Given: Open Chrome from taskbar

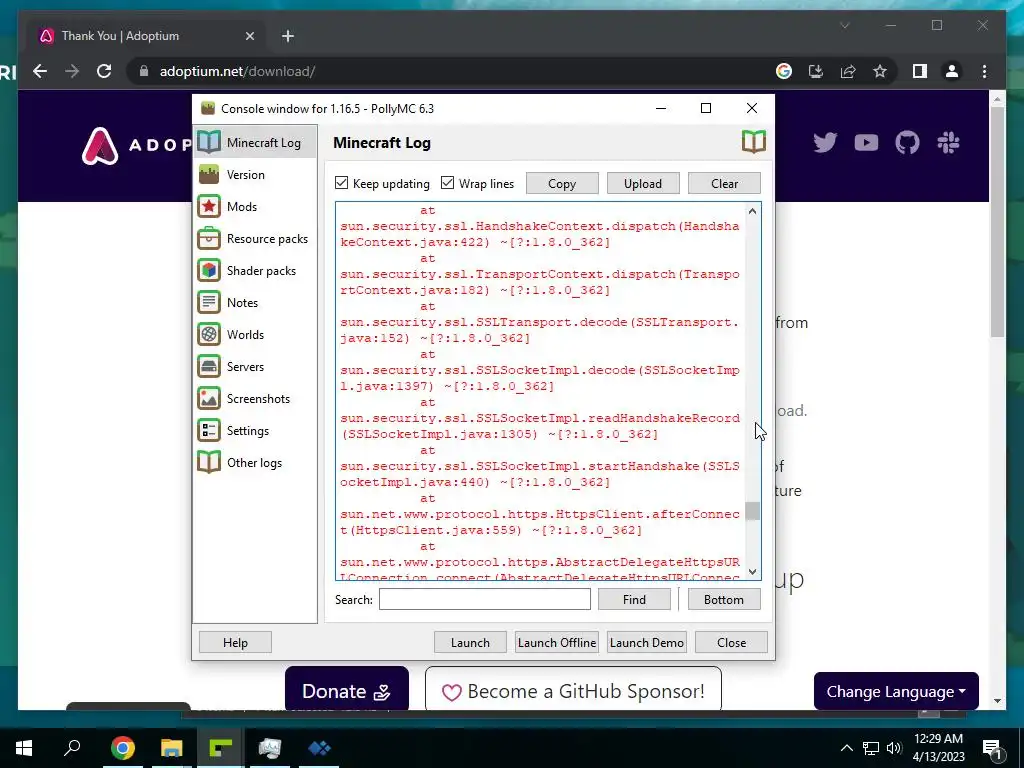Looking at the screenshot, I should 122,748.
